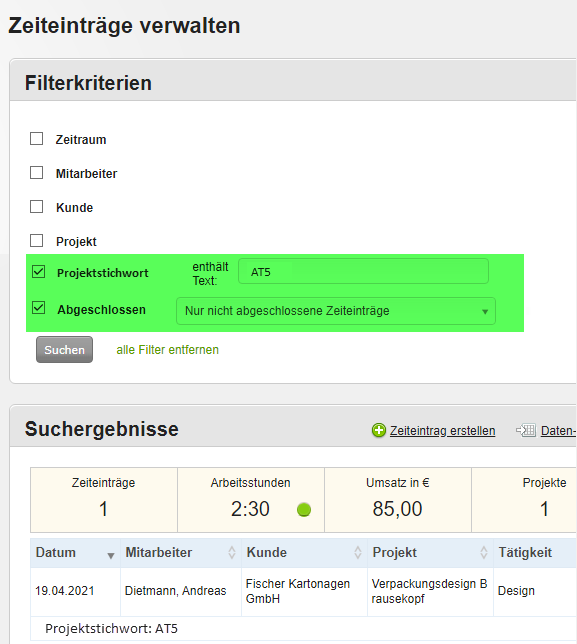
Task: Open the Zeiteintrag erstellen link
Action: [442, 430]
